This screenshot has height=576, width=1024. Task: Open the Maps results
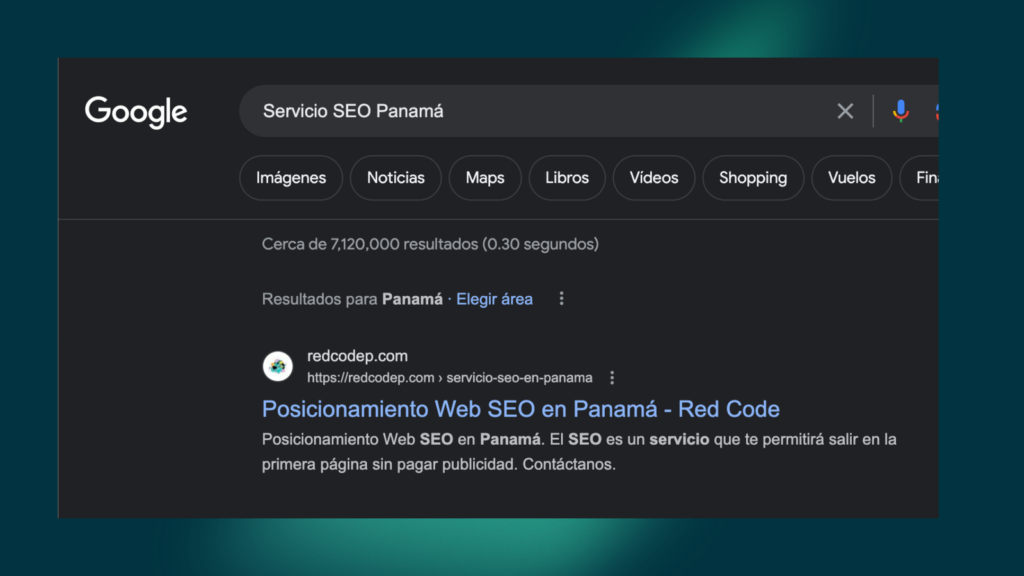[x=484, y=177]
